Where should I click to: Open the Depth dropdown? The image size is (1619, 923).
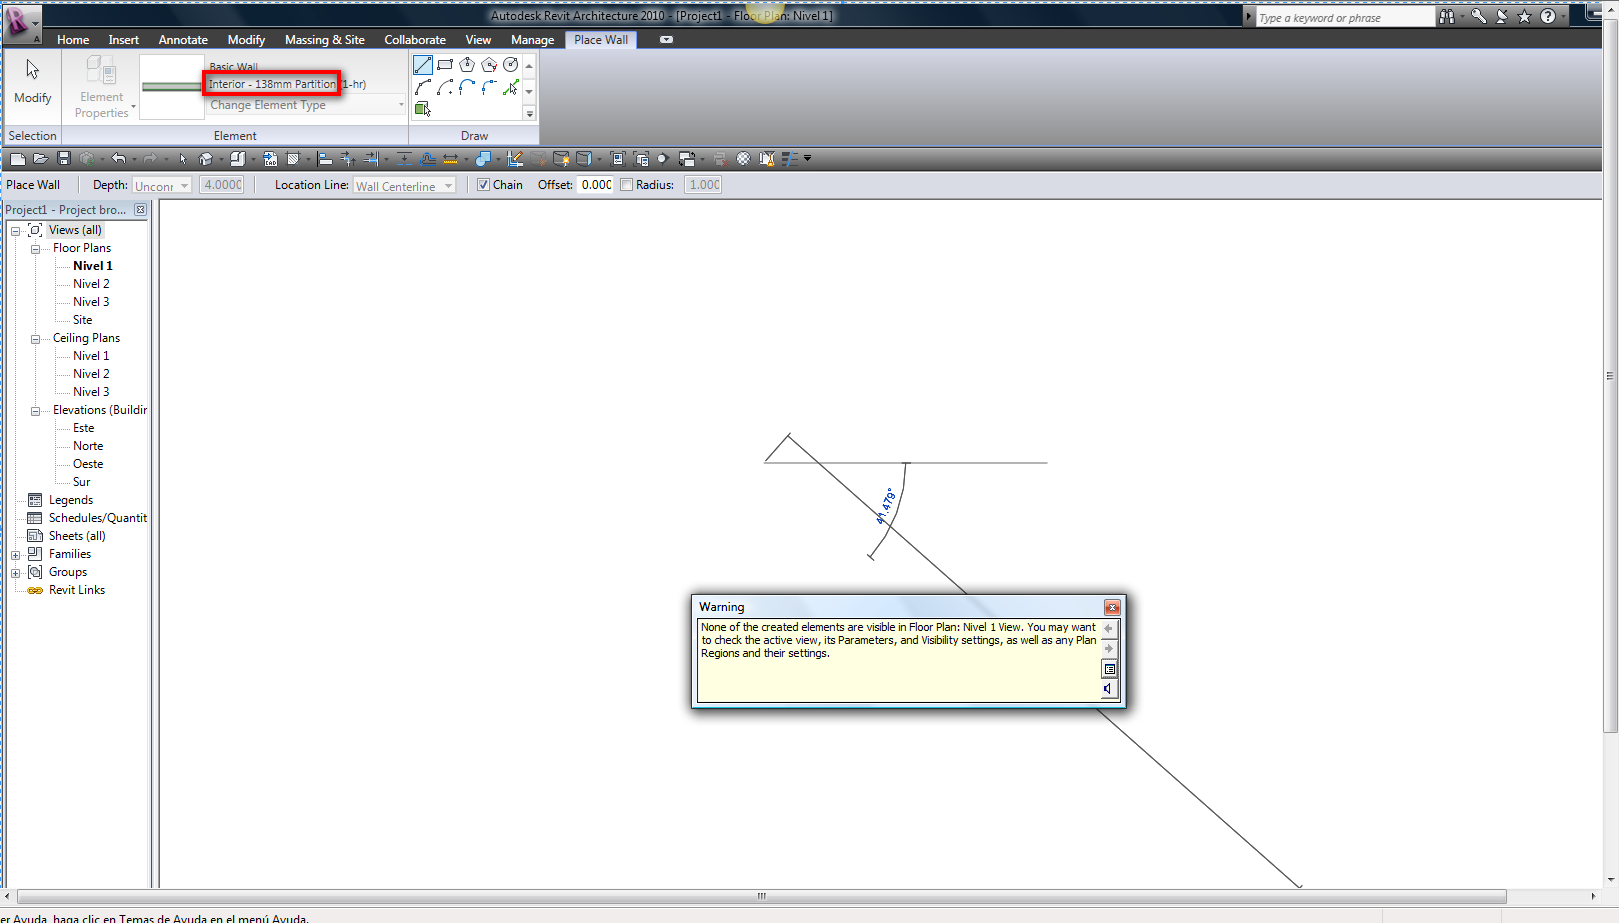tap(162, 185)
